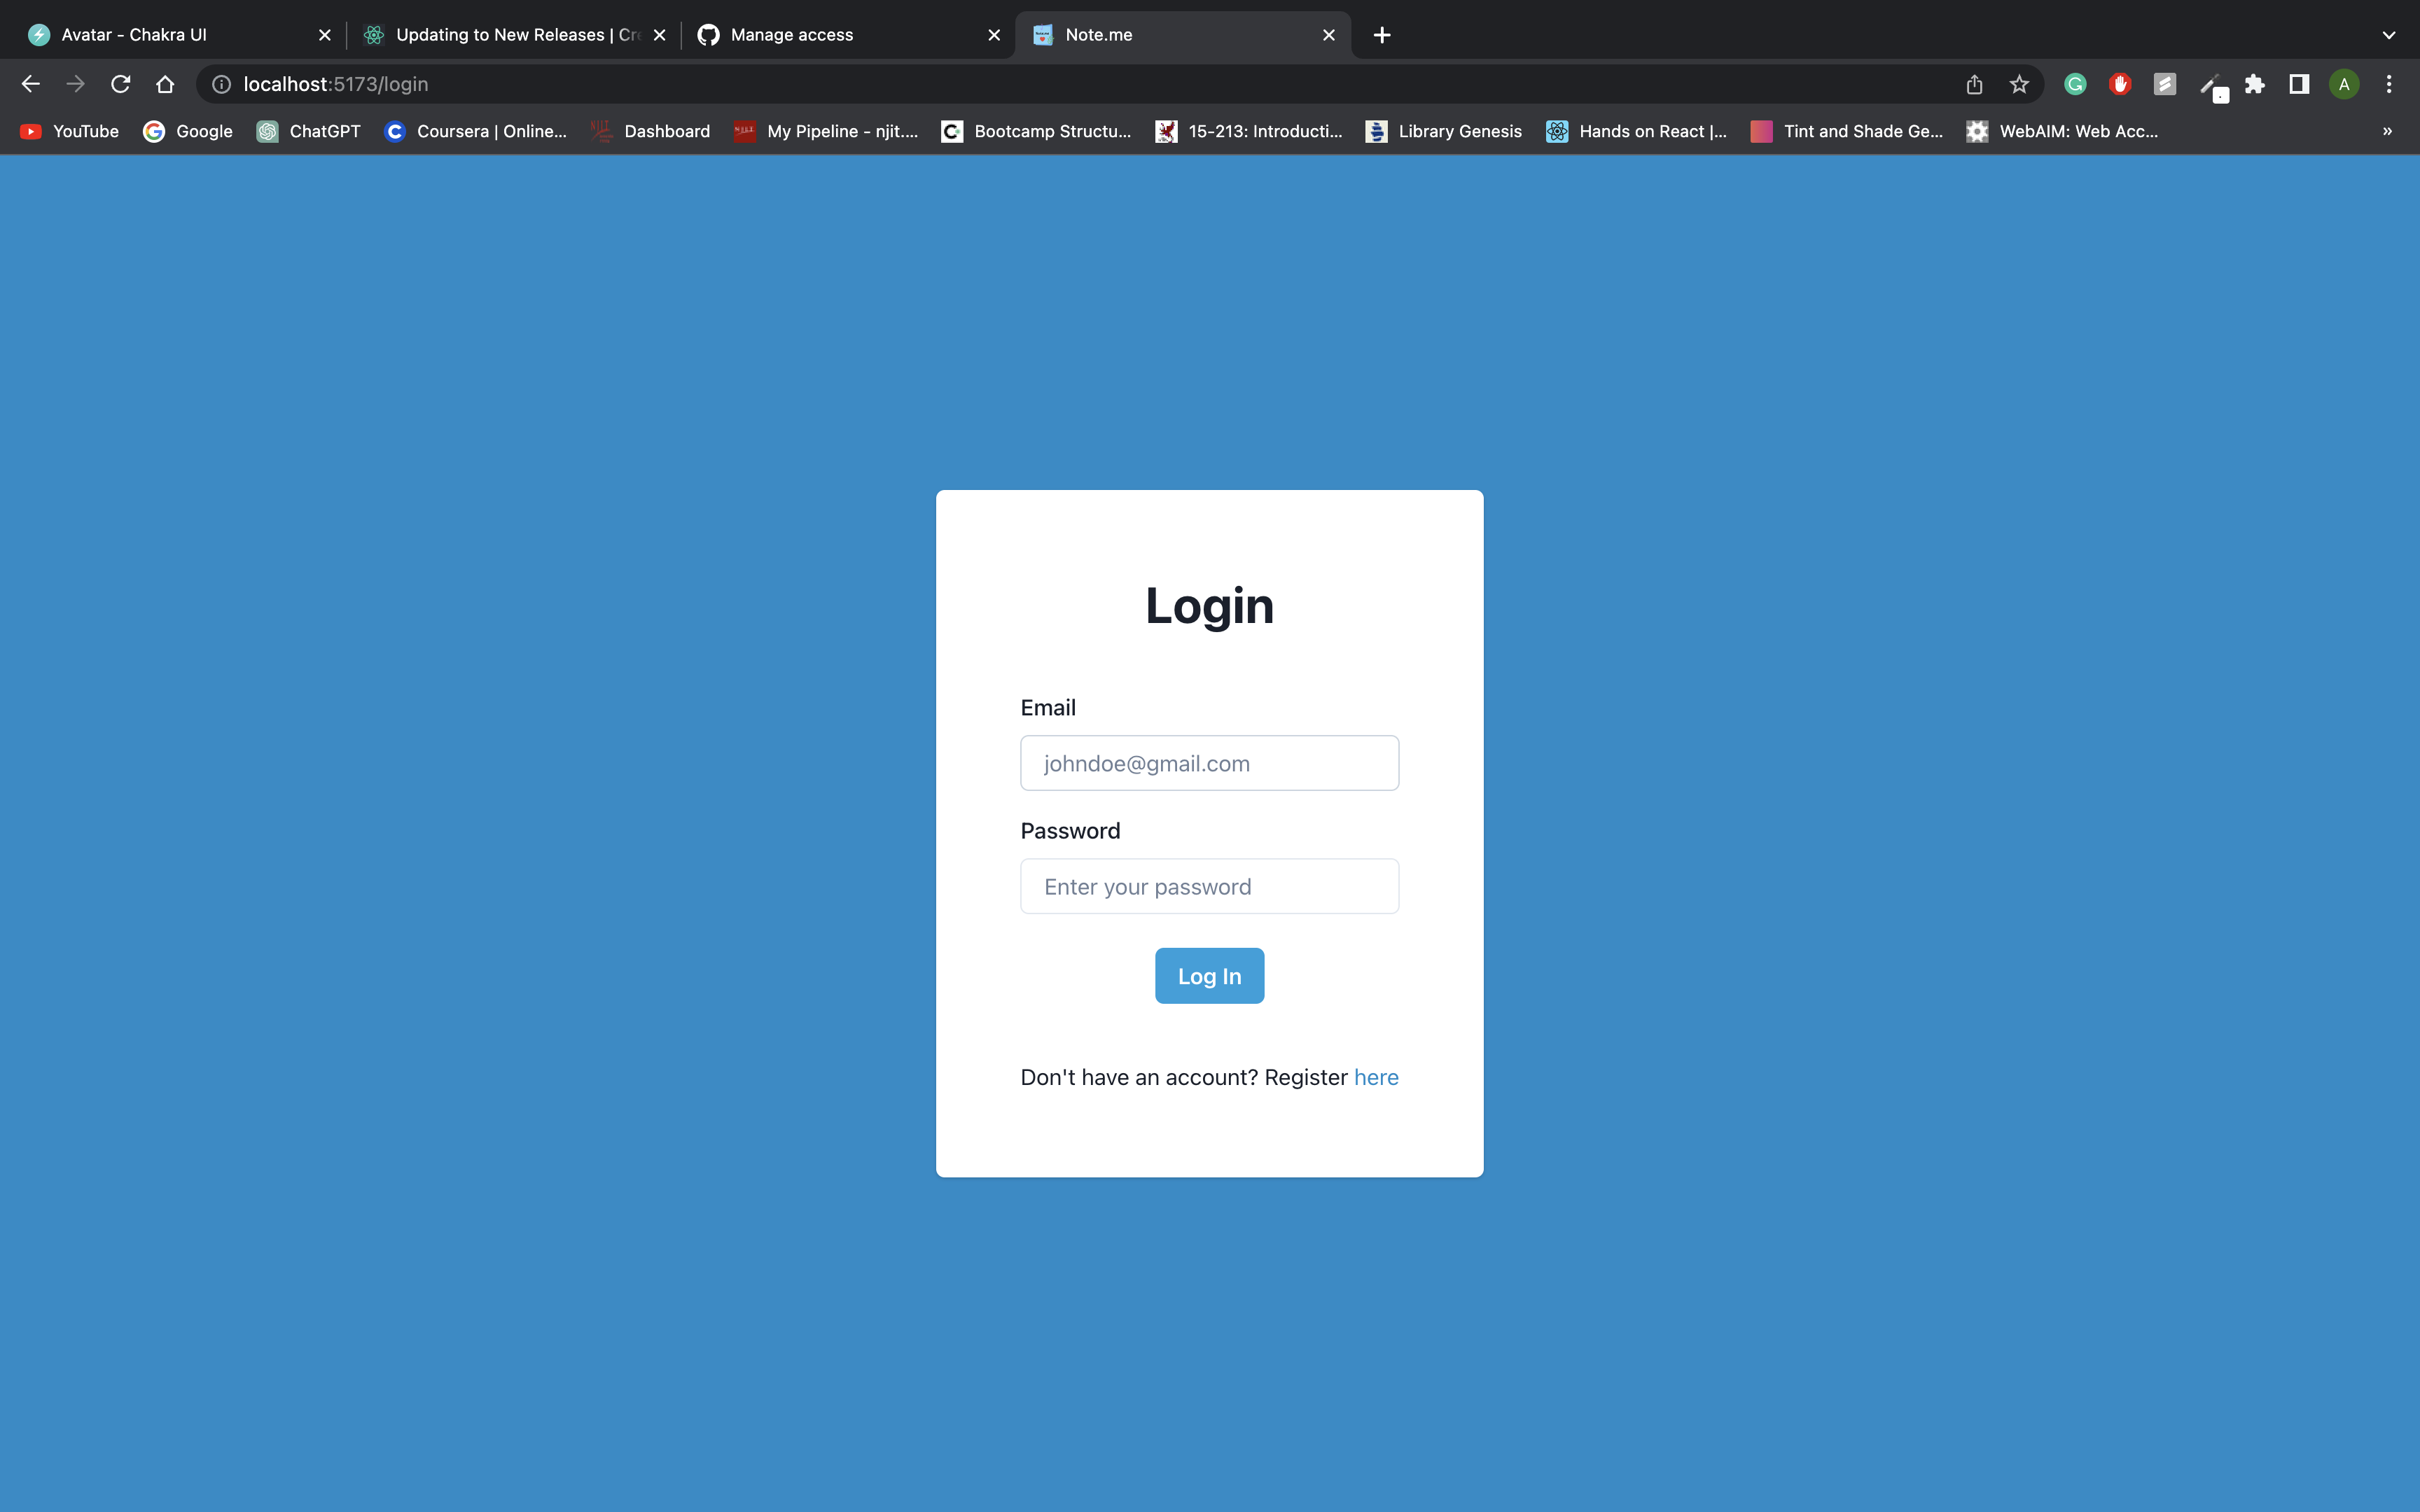This screenshot has width=2420, height=1512.
Task: Click the browser reload page icon
Action: pyautogui.click(x=120, y=84)
